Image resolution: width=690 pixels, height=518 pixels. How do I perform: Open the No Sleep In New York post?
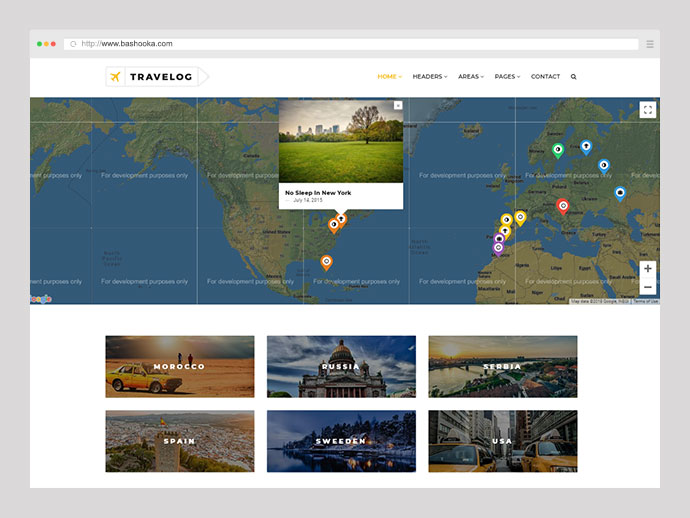pyautogui.click(x=318, y=193)
